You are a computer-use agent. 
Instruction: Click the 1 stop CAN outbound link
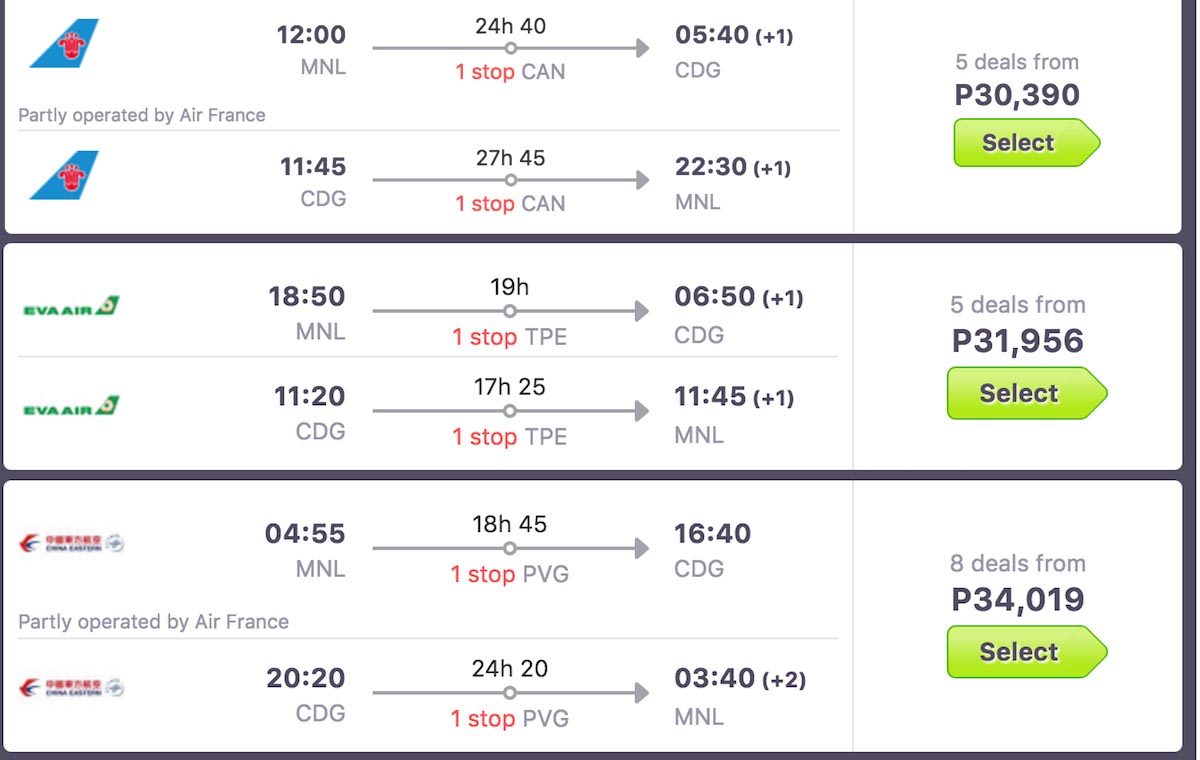coord(510,72)
